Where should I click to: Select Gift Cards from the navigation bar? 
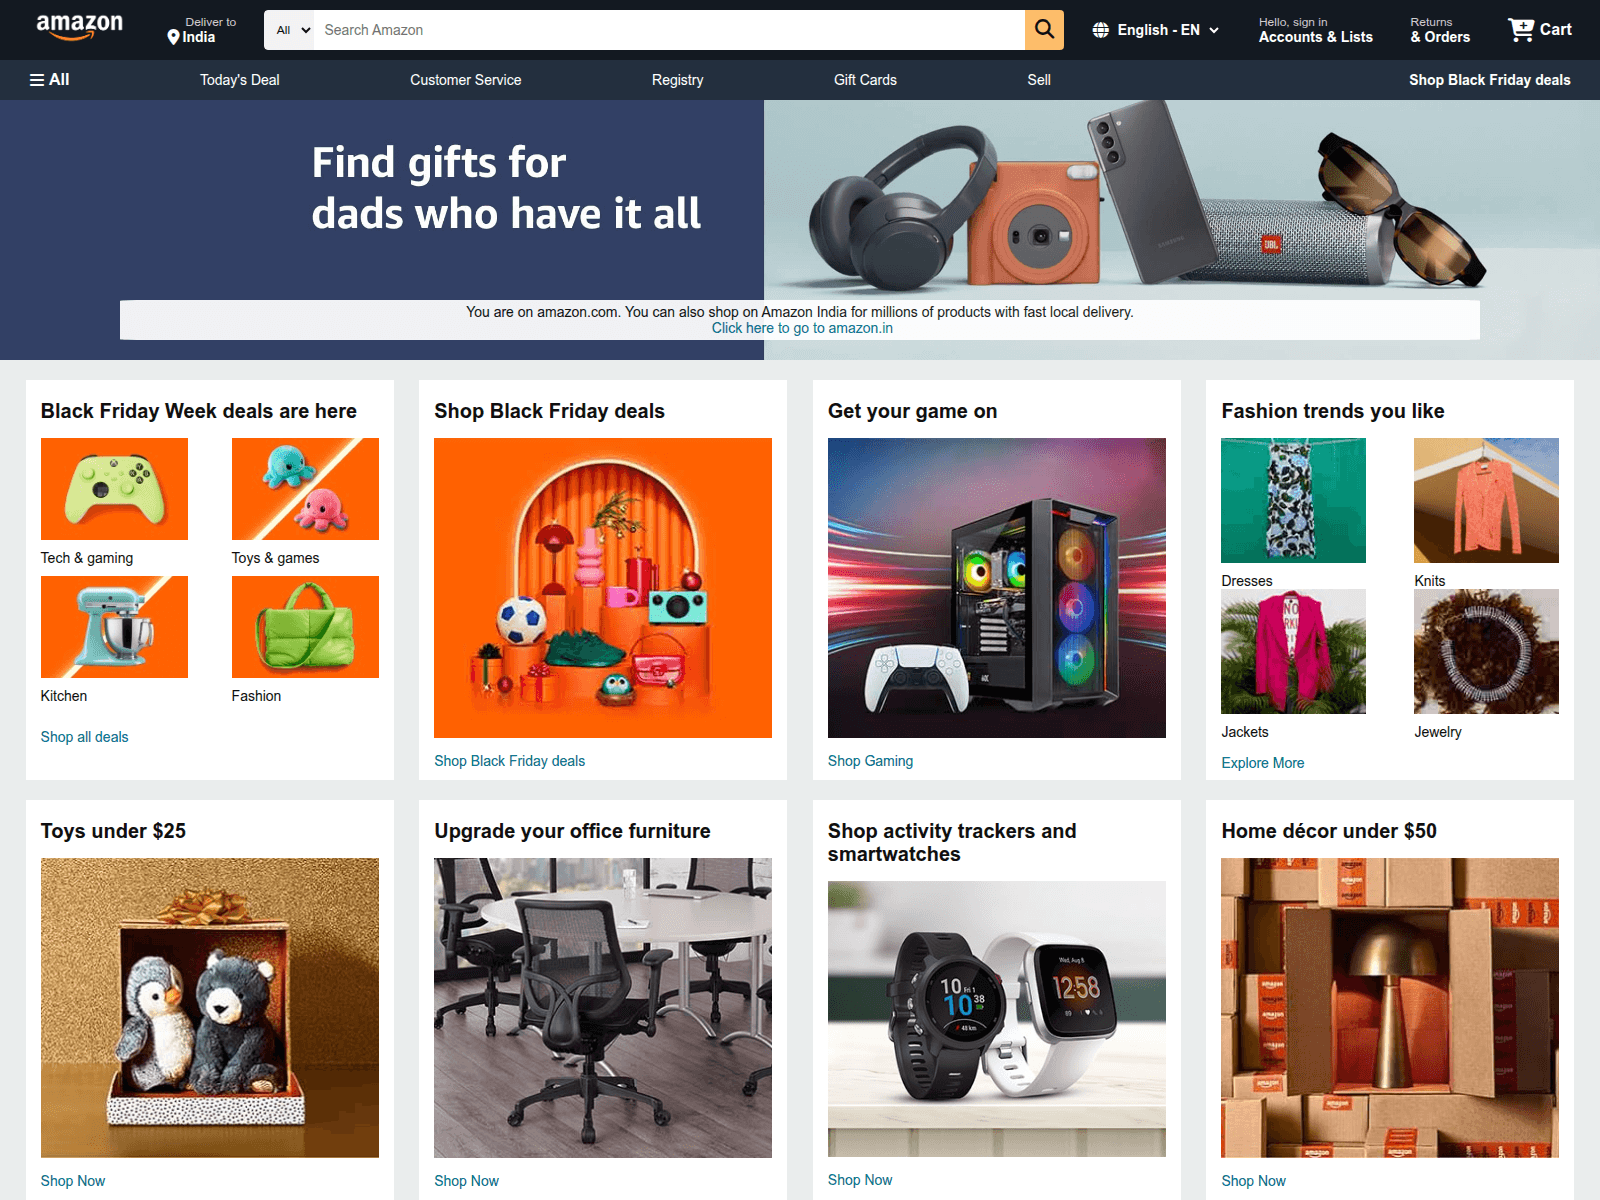pos(865,80)
